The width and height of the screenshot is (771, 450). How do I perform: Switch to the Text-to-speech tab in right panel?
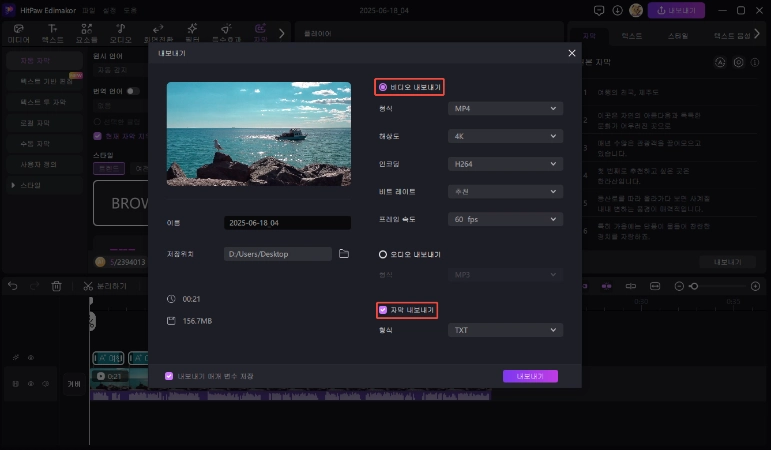pyautogui.click(x=732, y=36)
